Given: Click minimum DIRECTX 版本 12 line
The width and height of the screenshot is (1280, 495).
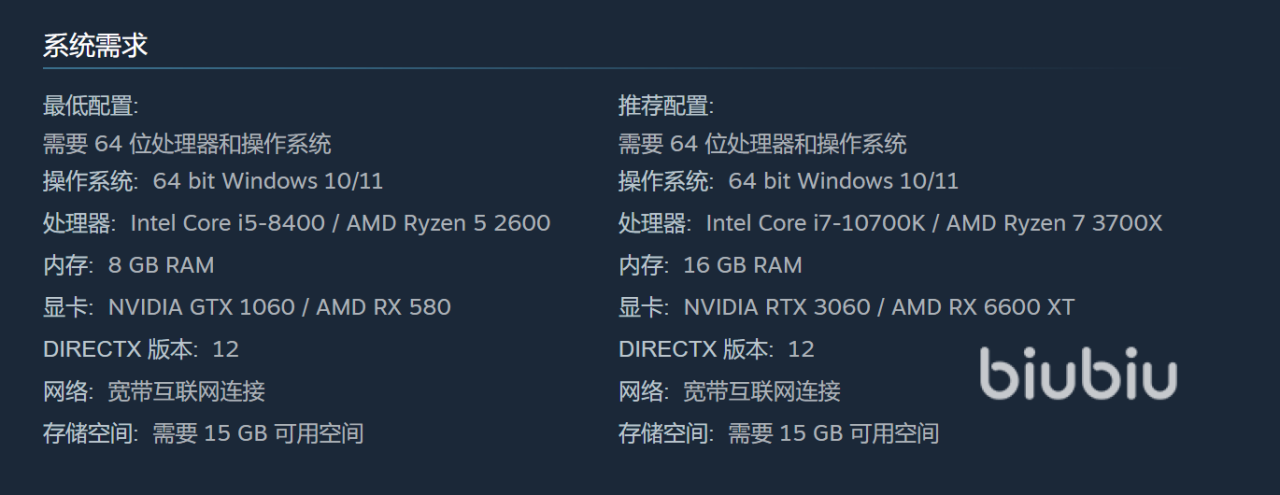Looking at the screenshot, I should pyautogui.click(x=141, y=349).
